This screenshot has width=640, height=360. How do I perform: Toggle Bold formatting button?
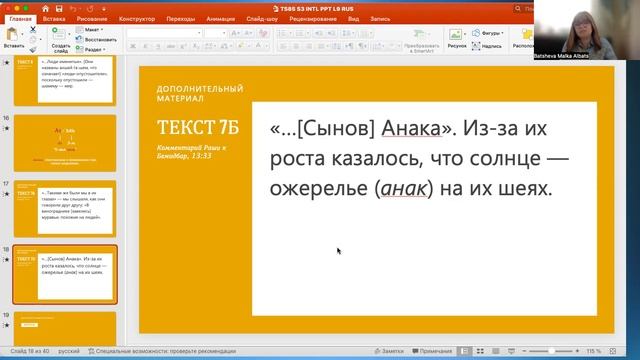(x=133, y=47)
